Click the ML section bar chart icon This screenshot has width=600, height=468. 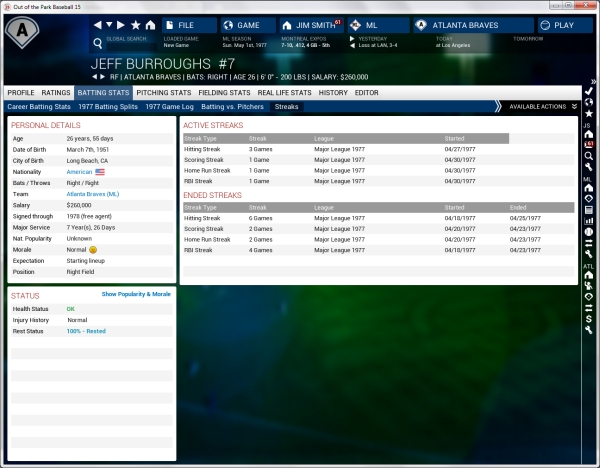pos(589,221)
